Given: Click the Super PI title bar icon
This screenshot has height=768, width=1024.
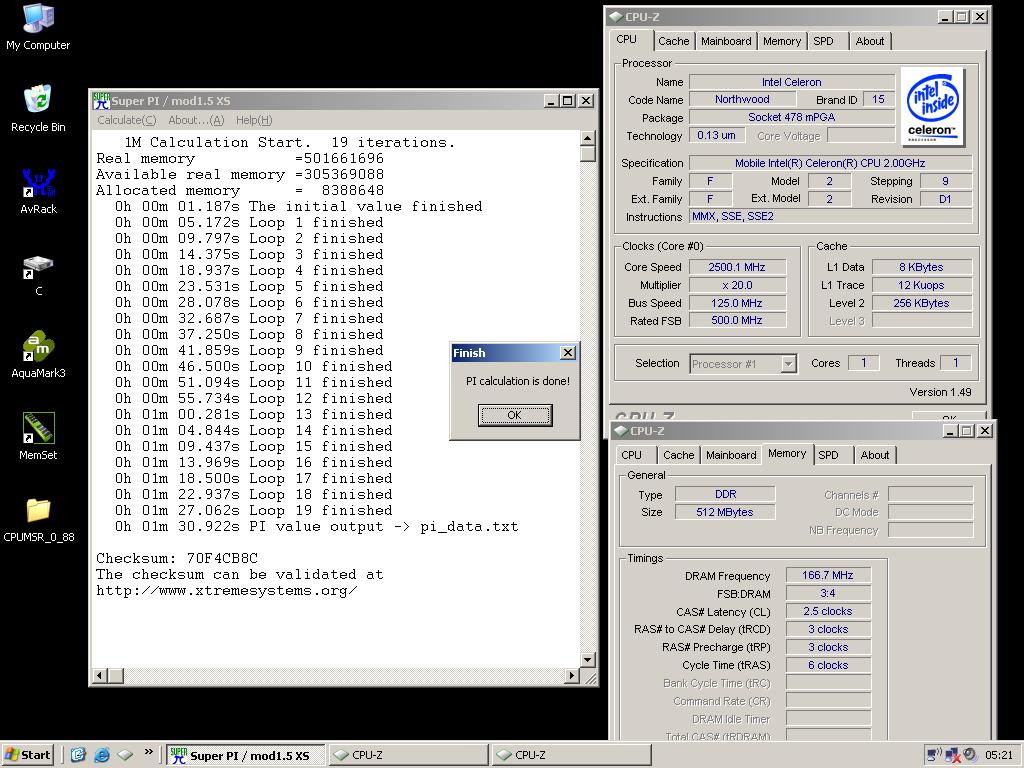Looking at the screenshot, I should point(101,101).
